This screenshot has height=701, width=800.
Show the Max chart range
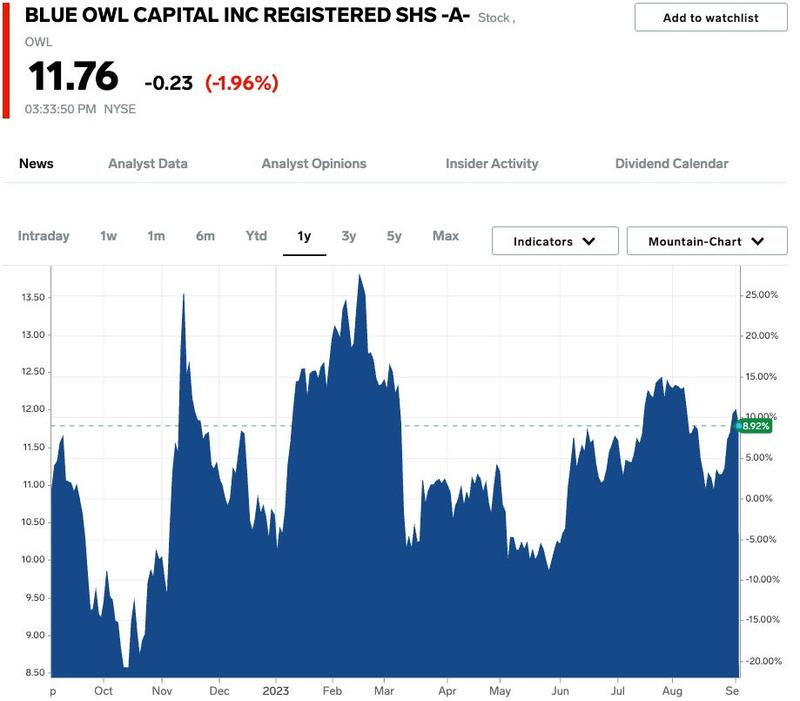click(445, 236)
